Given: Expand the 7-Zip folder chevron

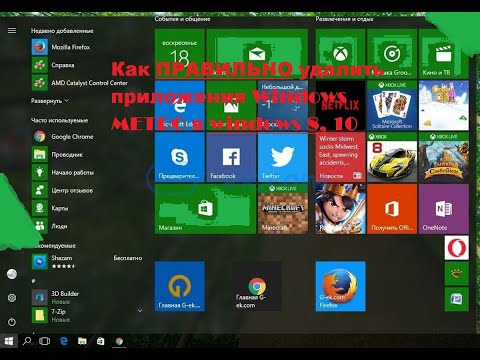Looking at the screenshot, I should click(140, 311).
